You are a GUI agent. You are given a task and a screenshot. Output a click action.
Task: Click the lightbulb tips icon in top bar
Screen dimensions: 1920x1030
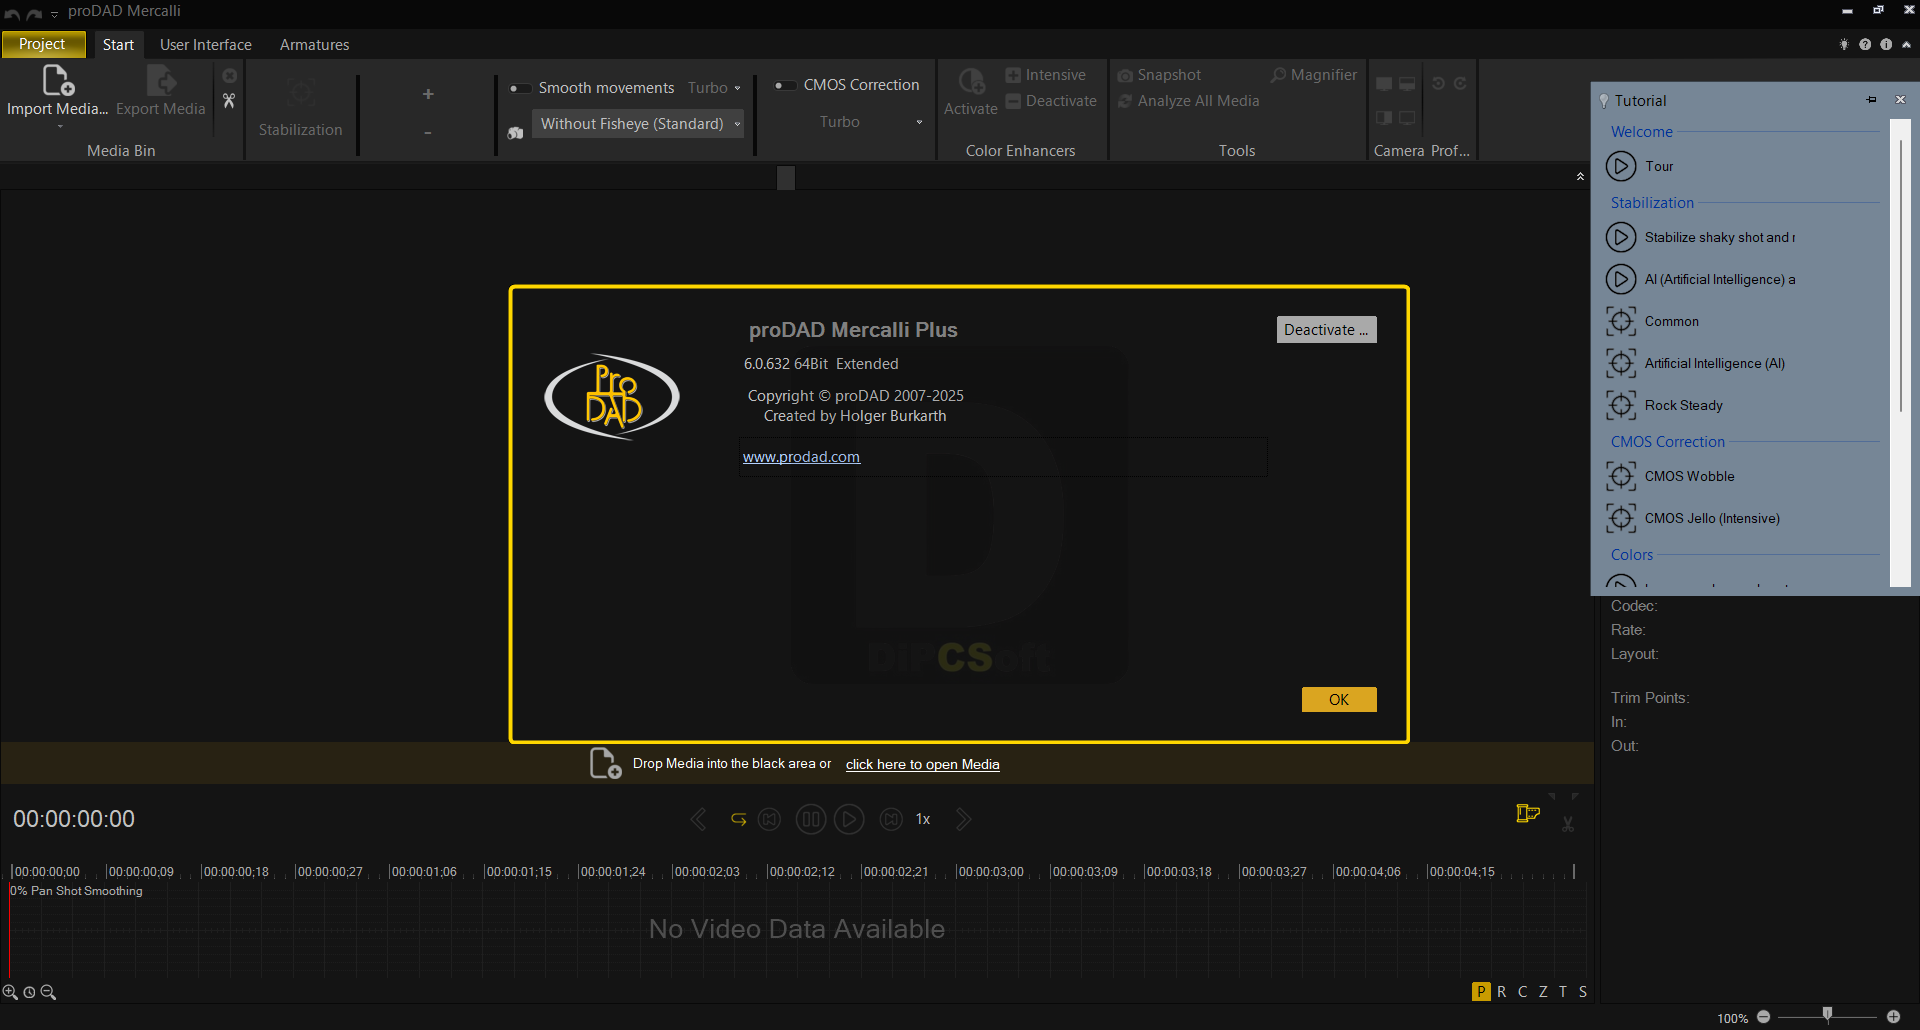pos(1844,44)
